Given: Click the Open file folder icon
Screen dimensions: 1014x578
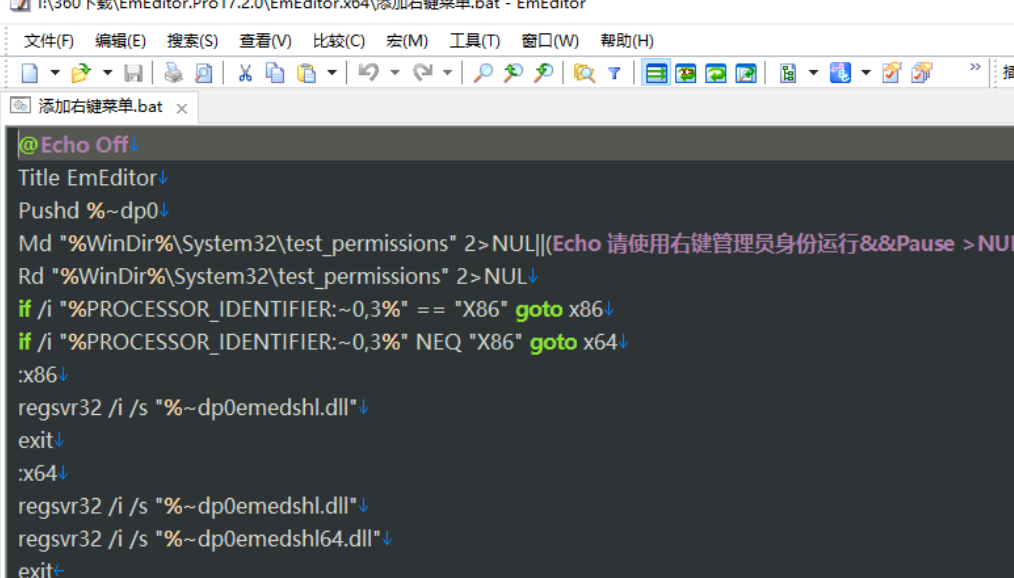Looking at the screenshot, I should pos(81,73).
